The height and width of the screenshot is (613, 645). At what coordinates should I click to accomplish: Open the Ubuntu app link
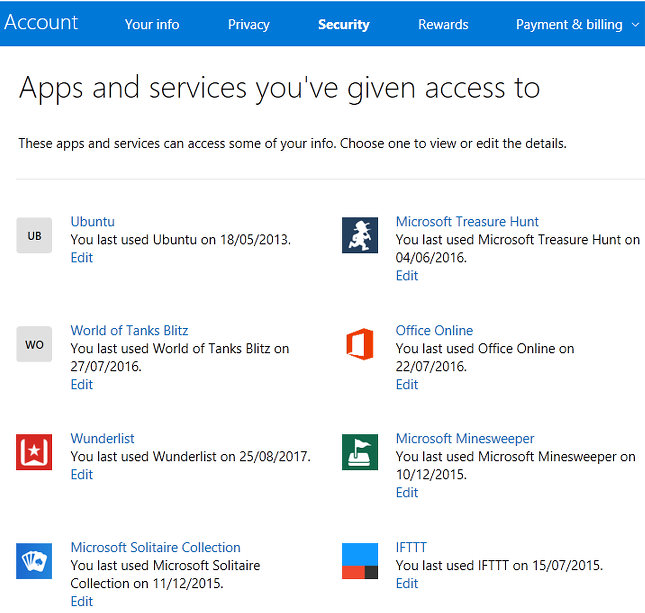click(x=93, y=221)
